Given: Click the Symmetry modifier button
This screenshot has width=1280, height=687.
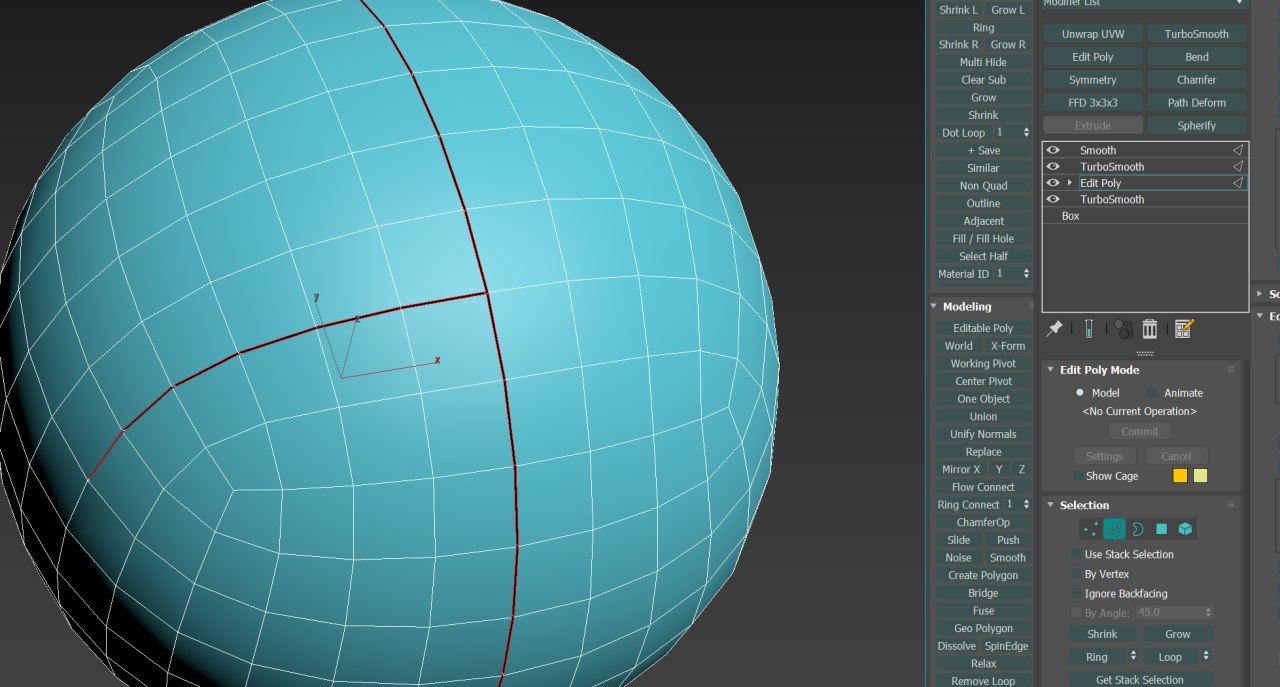Looking at the screenshot, I should point(1093,80).
